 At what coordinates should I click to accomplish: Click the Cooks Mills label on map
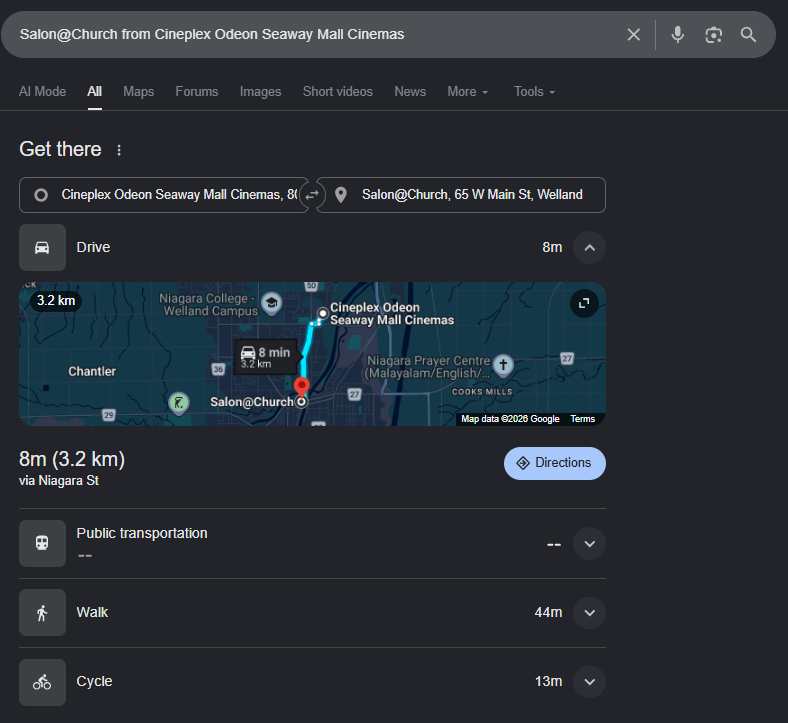482,392
